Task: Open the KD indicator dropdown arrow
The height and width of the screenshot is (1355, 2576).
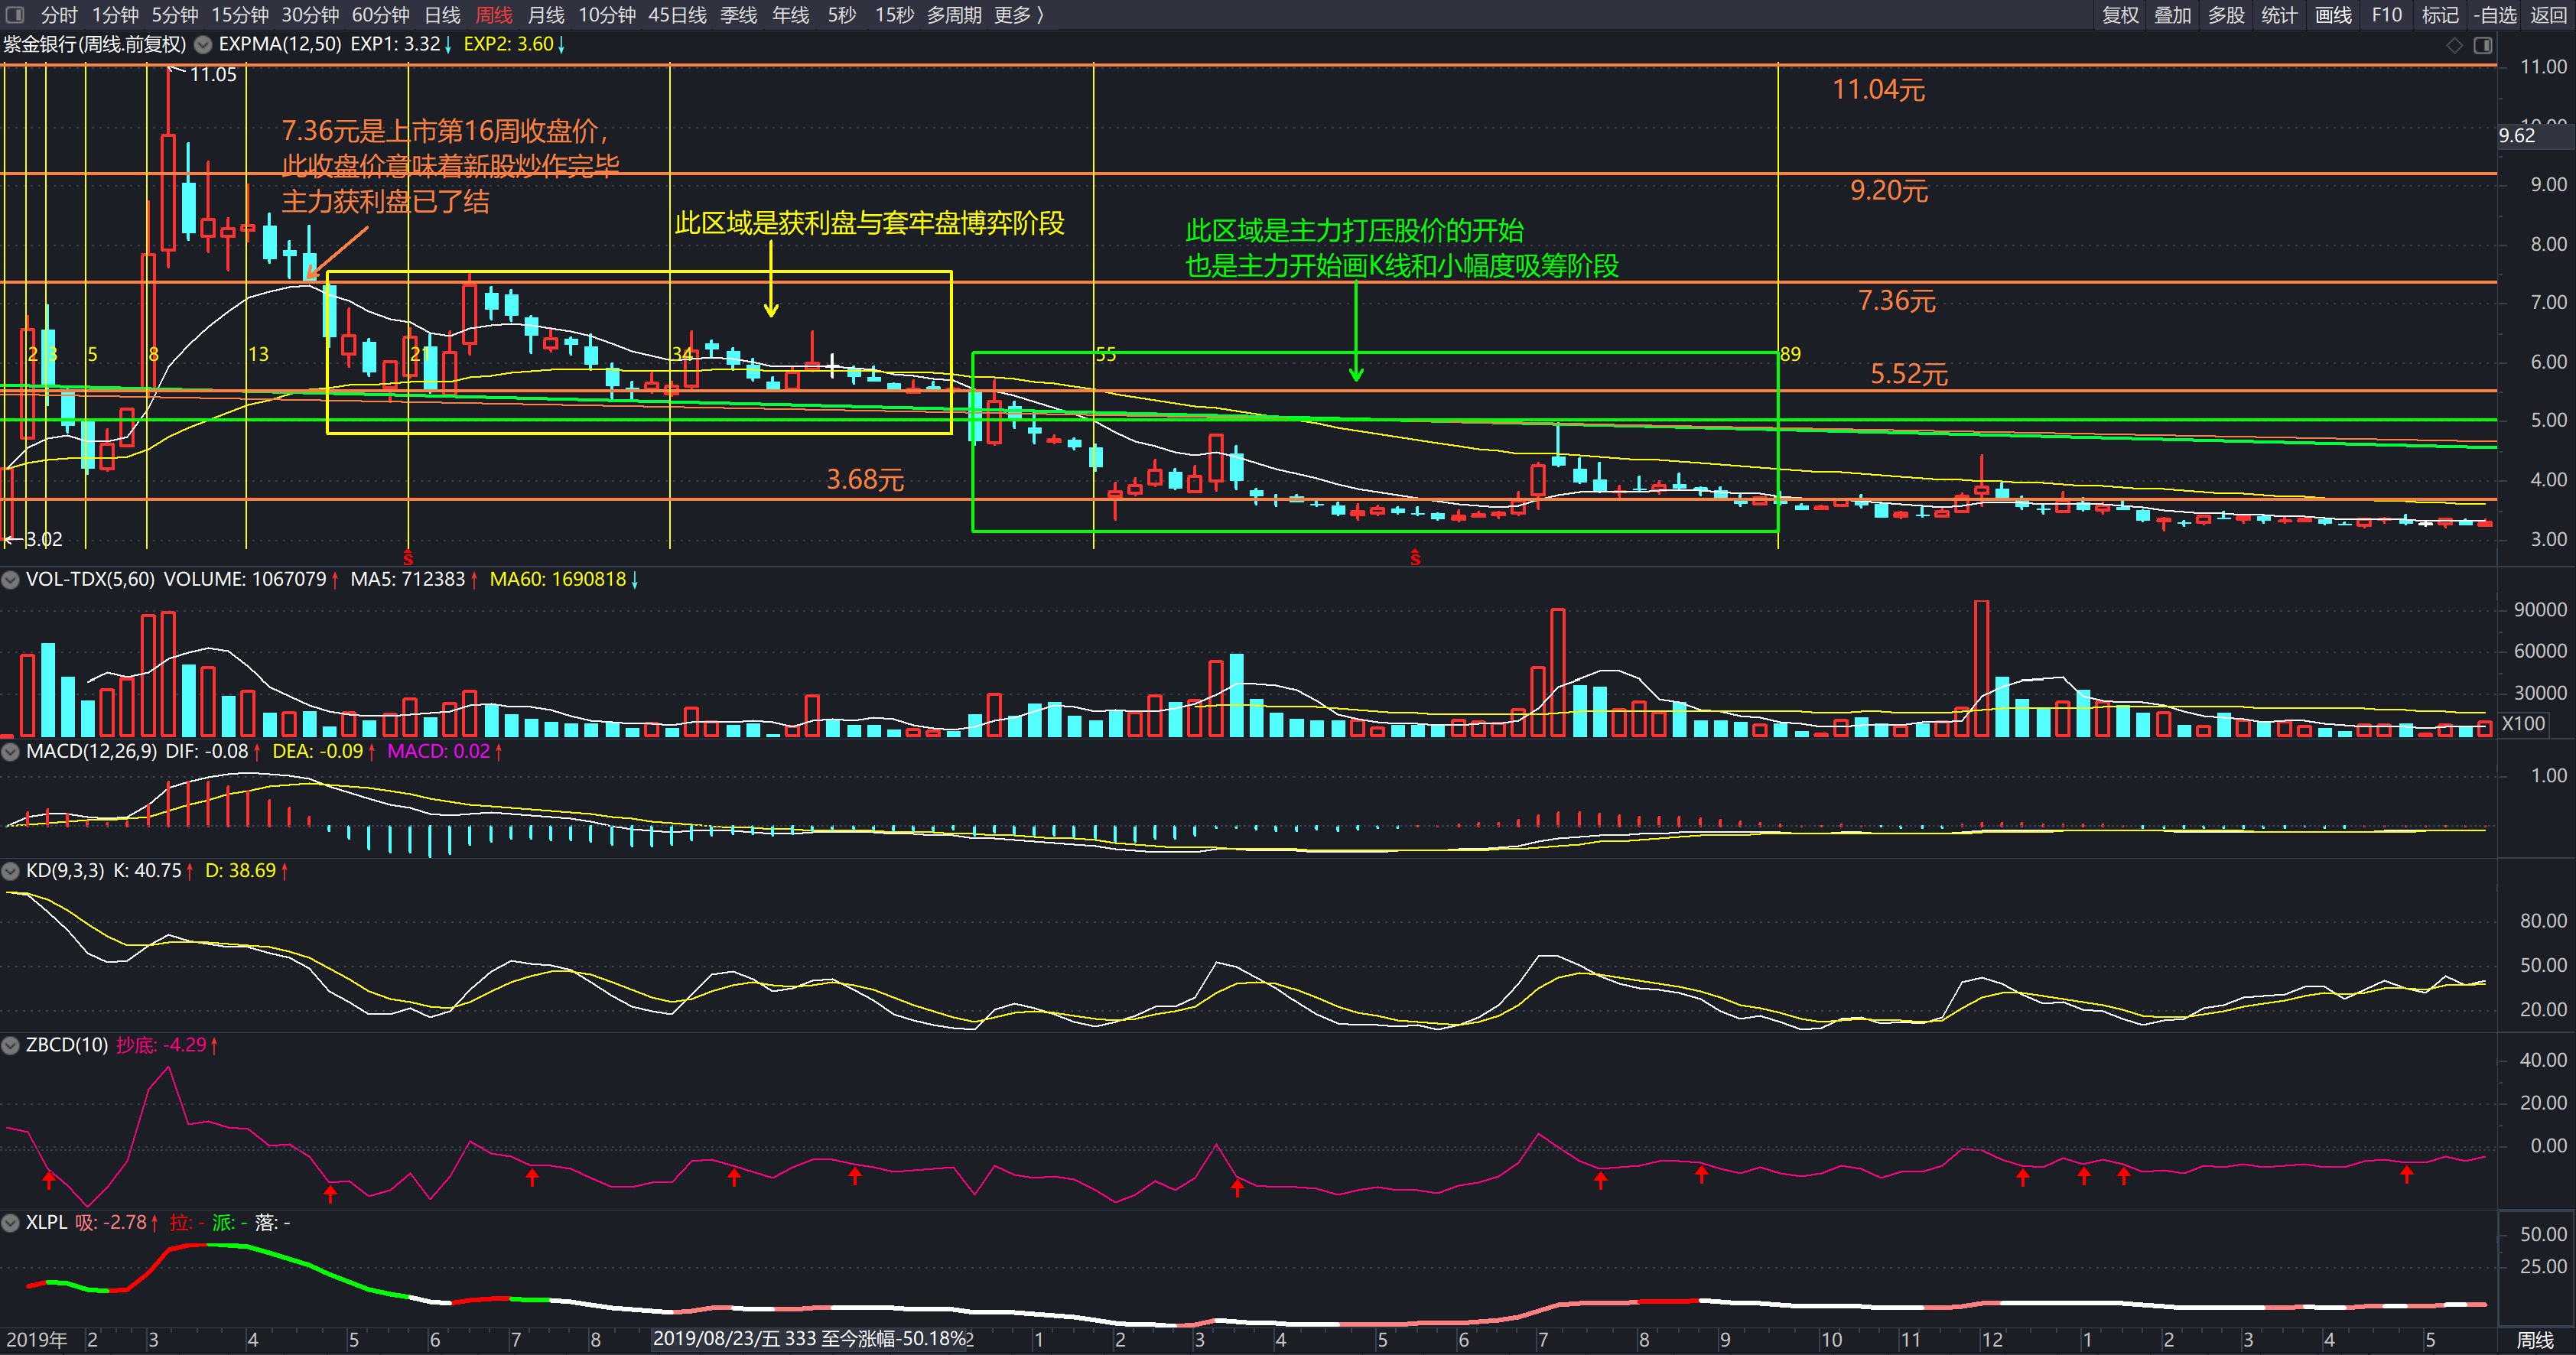Action: [11, 872]
